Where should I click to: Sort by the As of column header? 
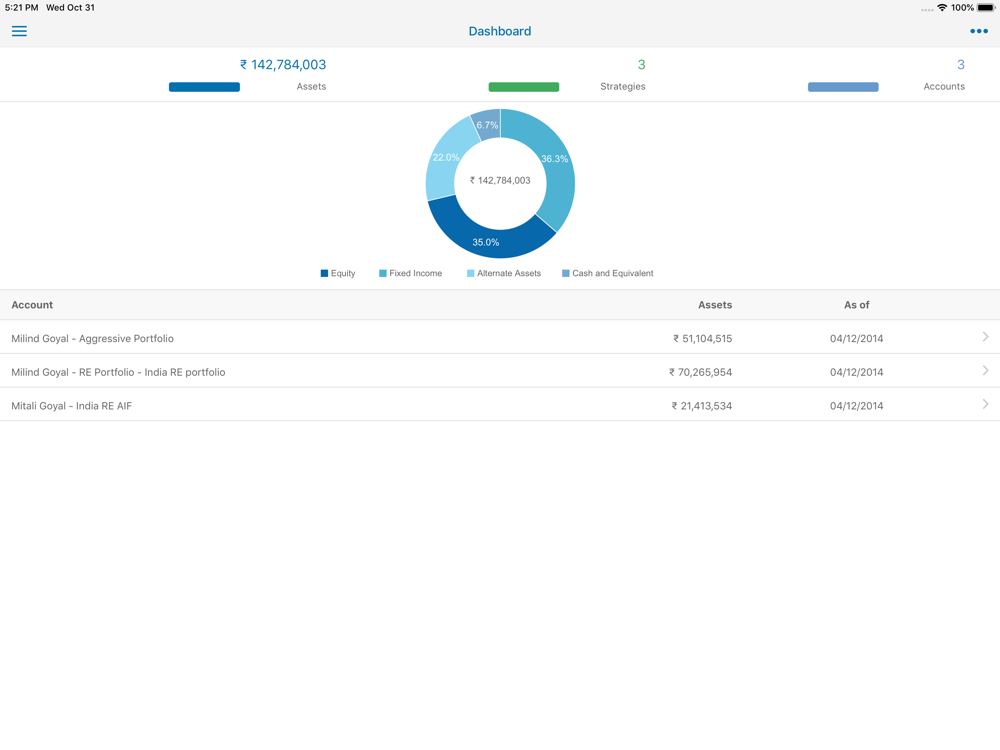pyautogui.click(x=857, y=305)
